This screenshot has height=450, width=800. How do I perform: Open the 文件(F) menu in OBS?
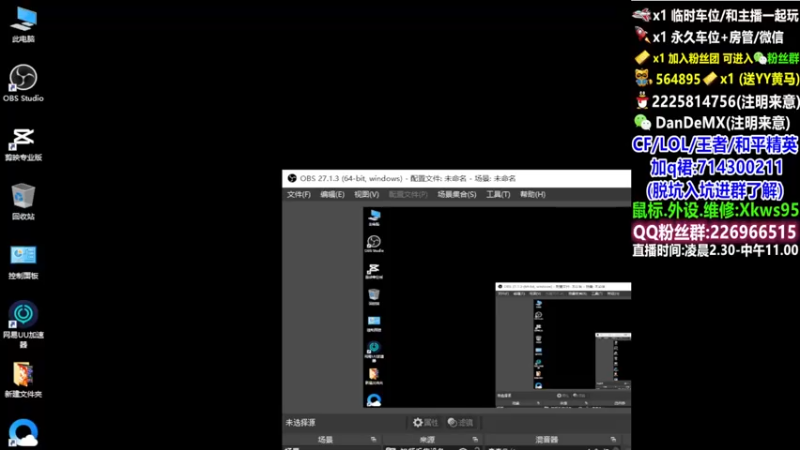[x=298, y=194]
